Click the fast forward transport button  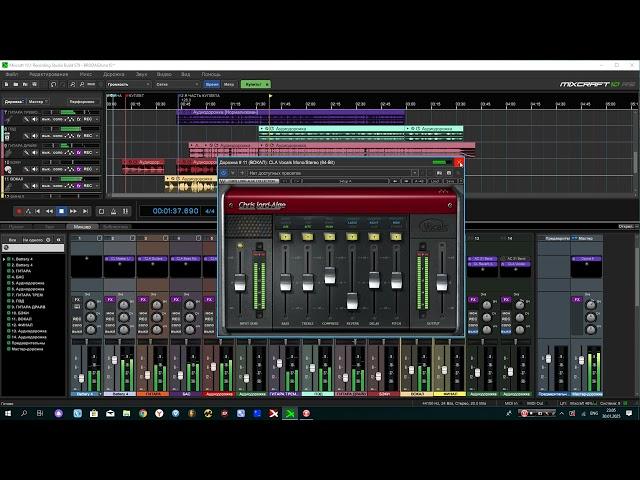pos(73,211)
